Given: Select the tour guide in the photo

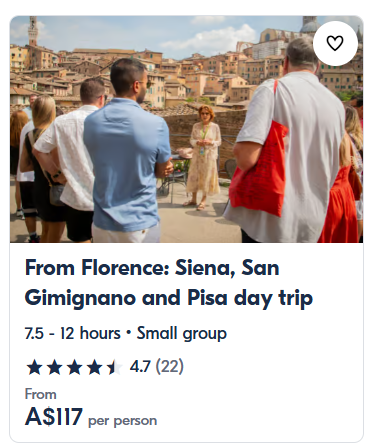Looking at the screenshot, I should click(203, 157).
